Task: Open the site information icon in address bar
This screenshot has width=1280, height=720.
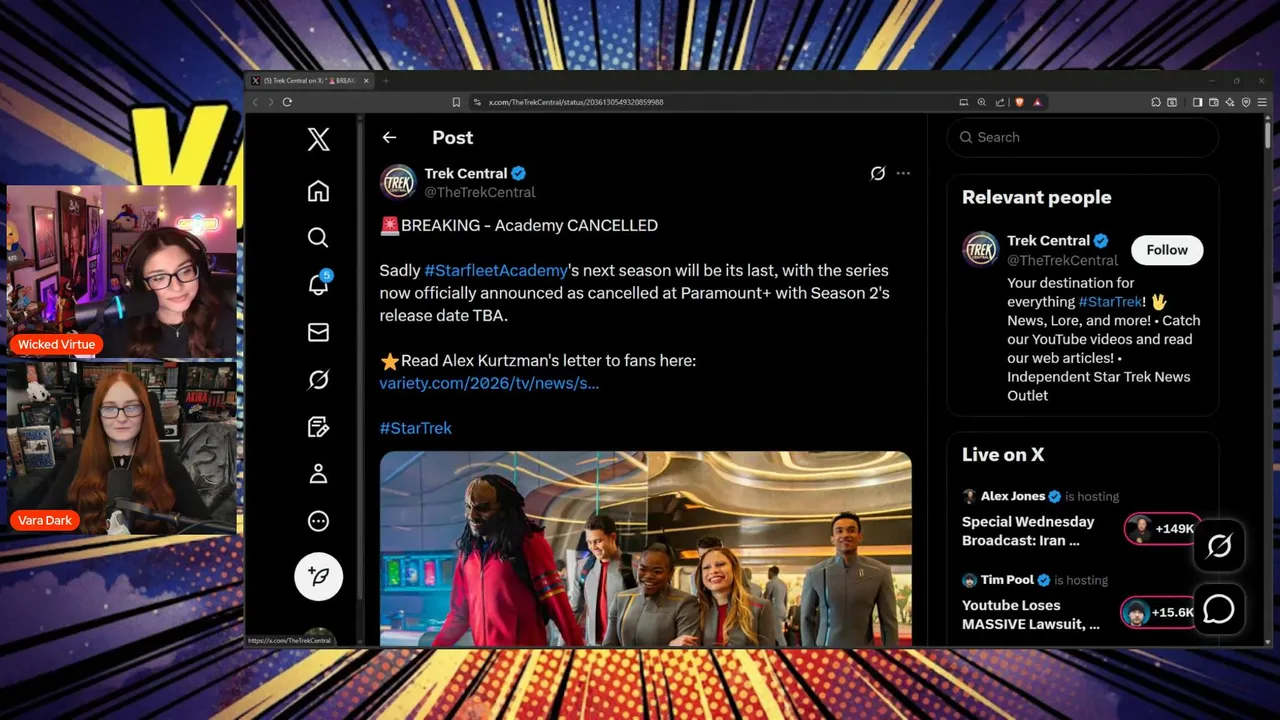Action: tap(477, 102)
